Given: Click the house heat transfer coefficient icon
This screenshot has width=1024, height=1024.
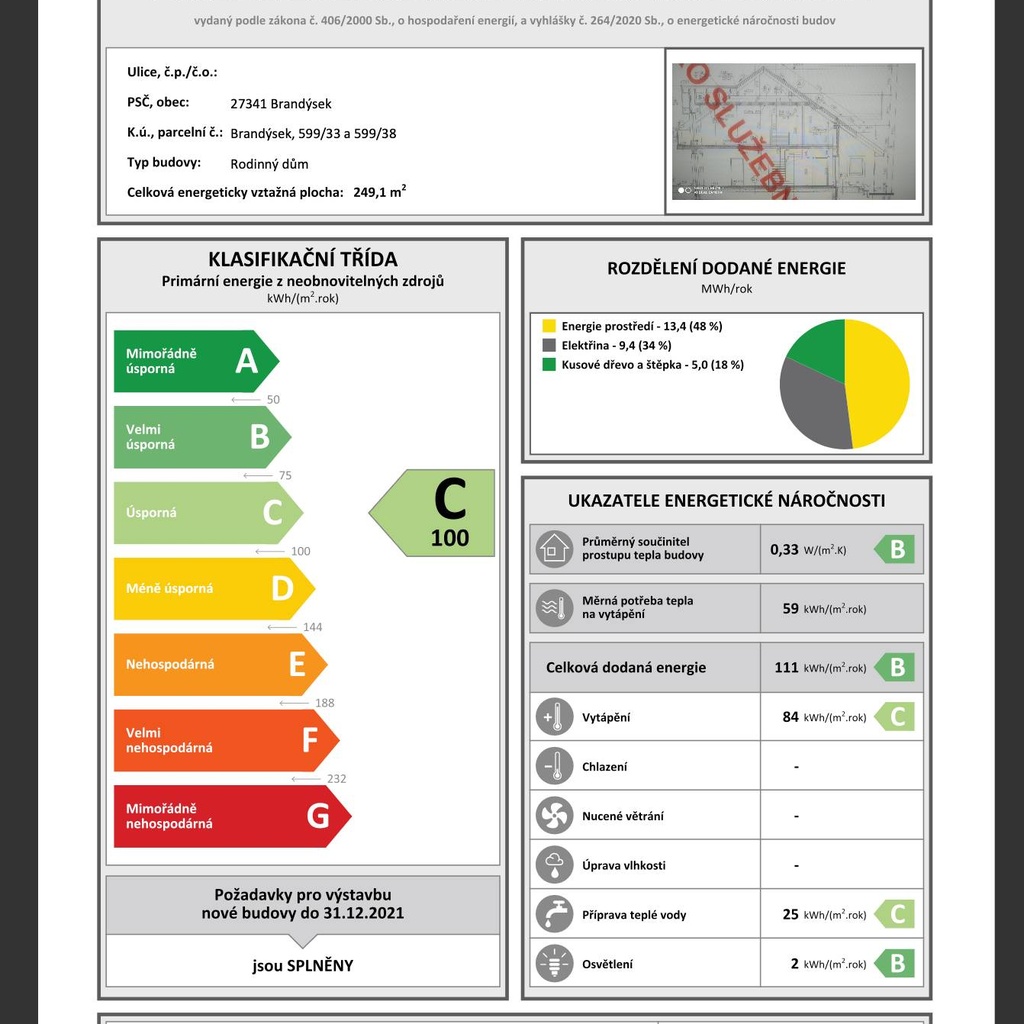Looking at the screenshot, I should 553,549.
